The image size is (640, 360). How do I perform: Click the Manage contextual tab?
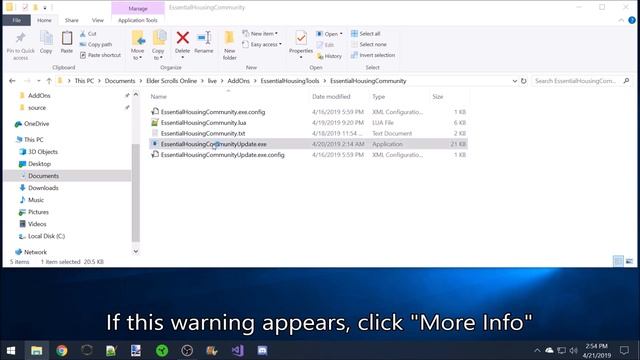point(138,8)
